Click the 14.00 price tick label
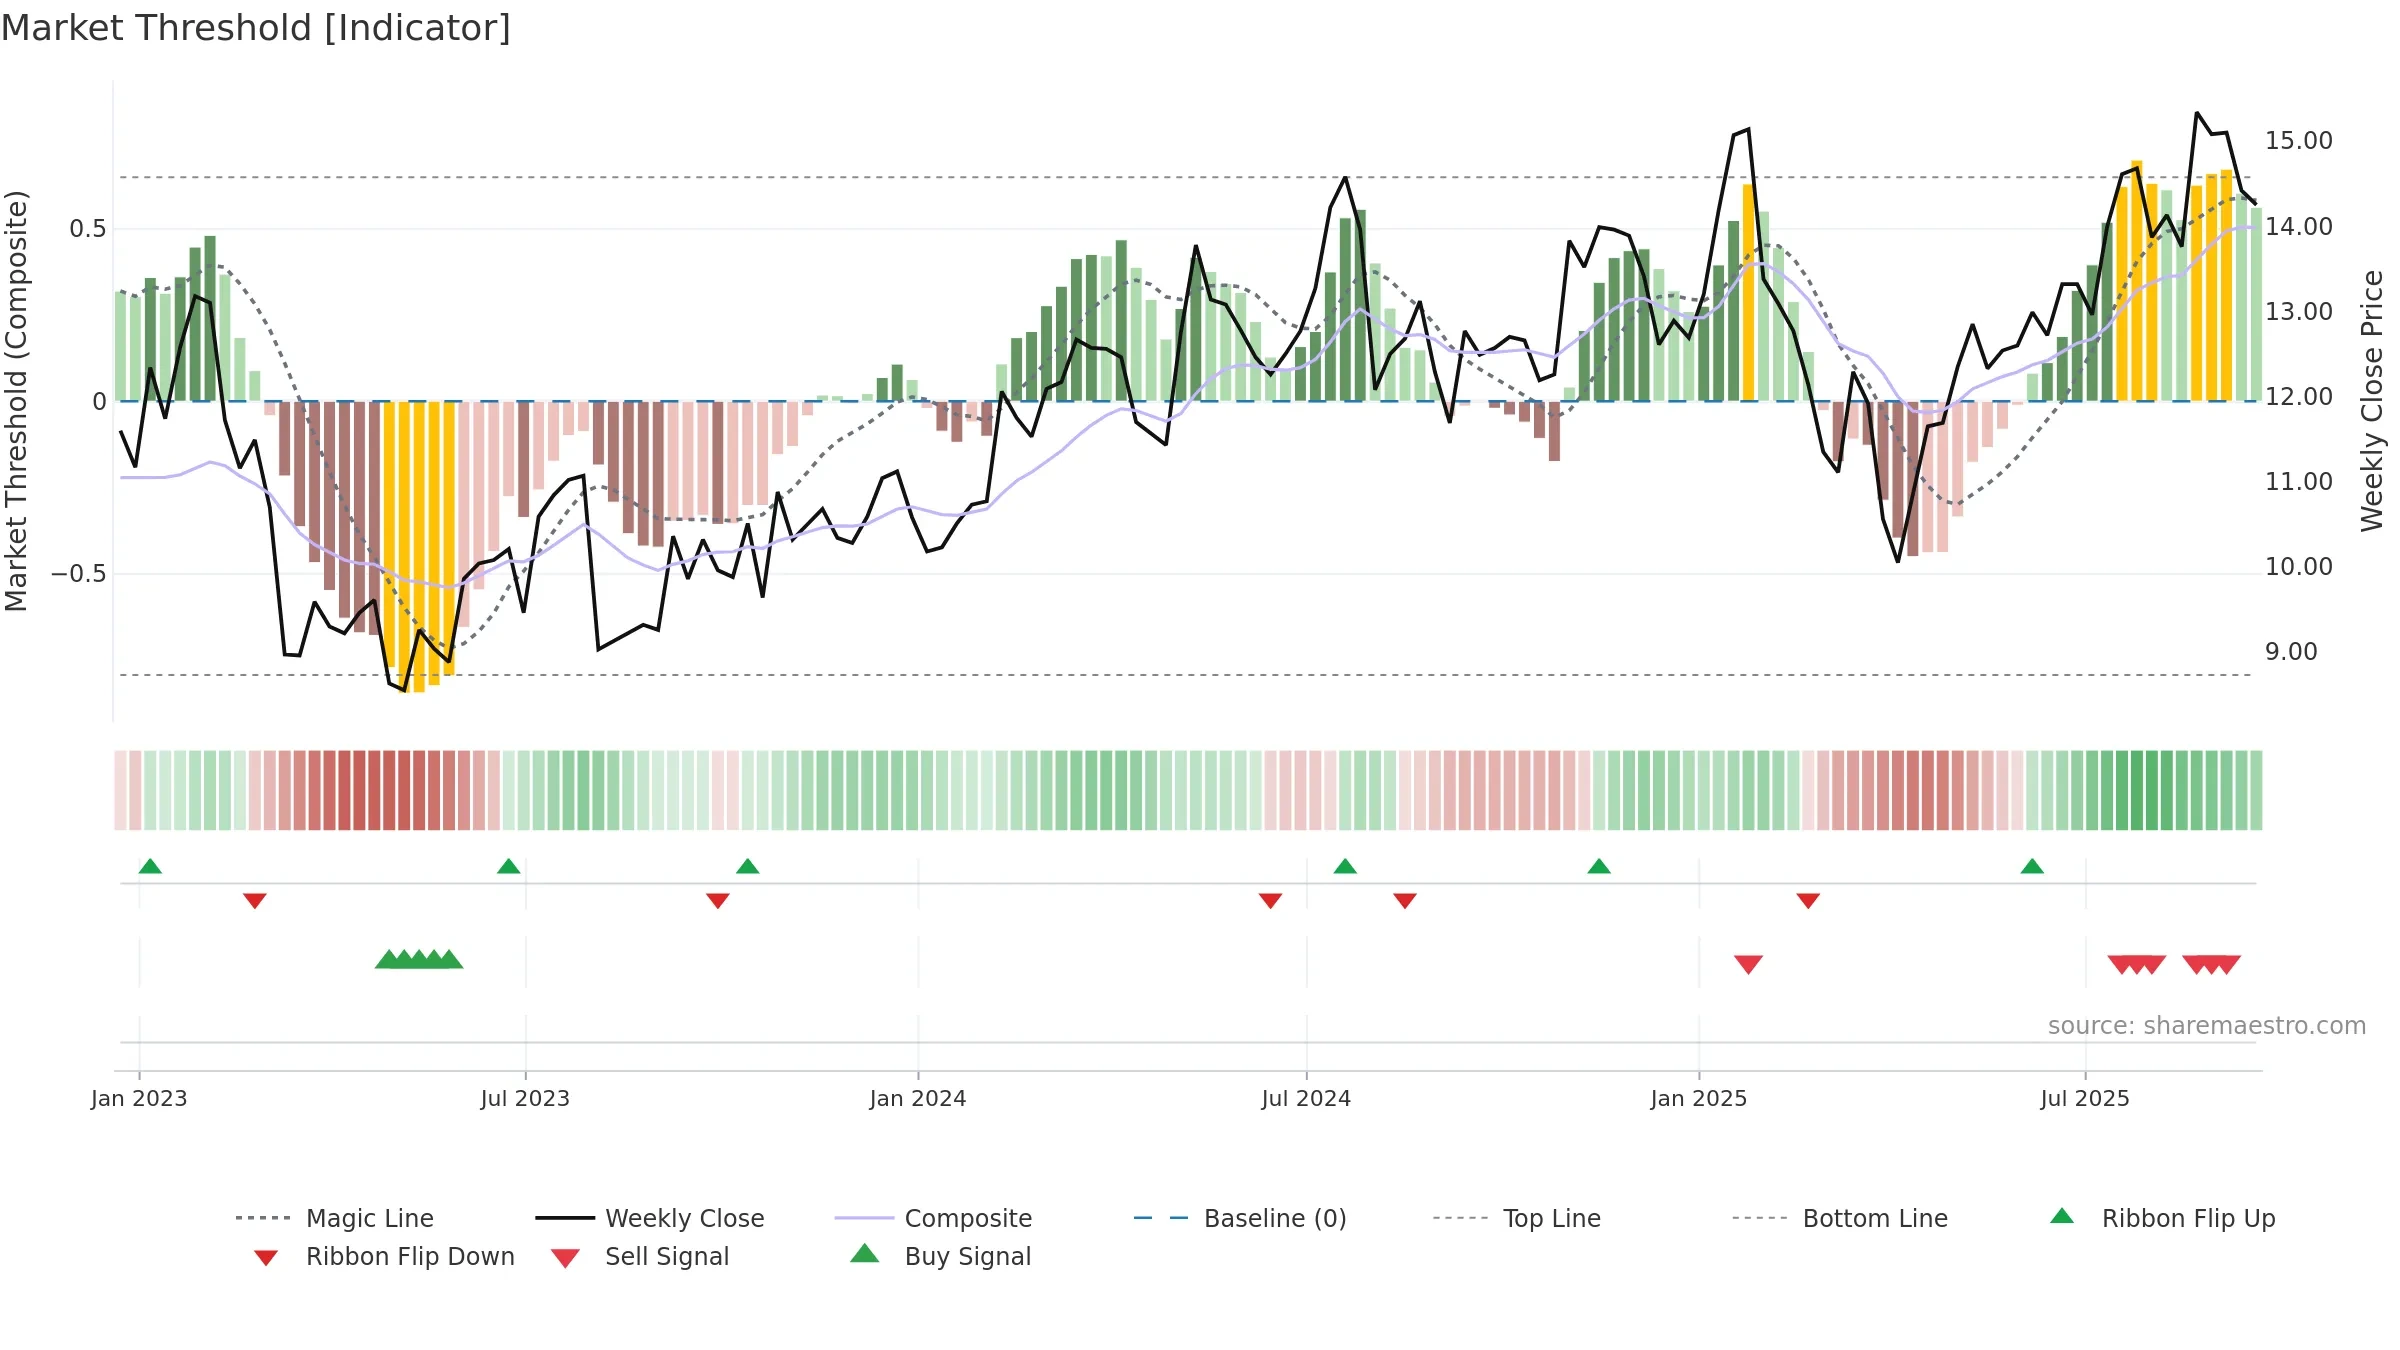This screenshot has width=2400, height=1350. pyautogui.click(x=2299, y=227)
